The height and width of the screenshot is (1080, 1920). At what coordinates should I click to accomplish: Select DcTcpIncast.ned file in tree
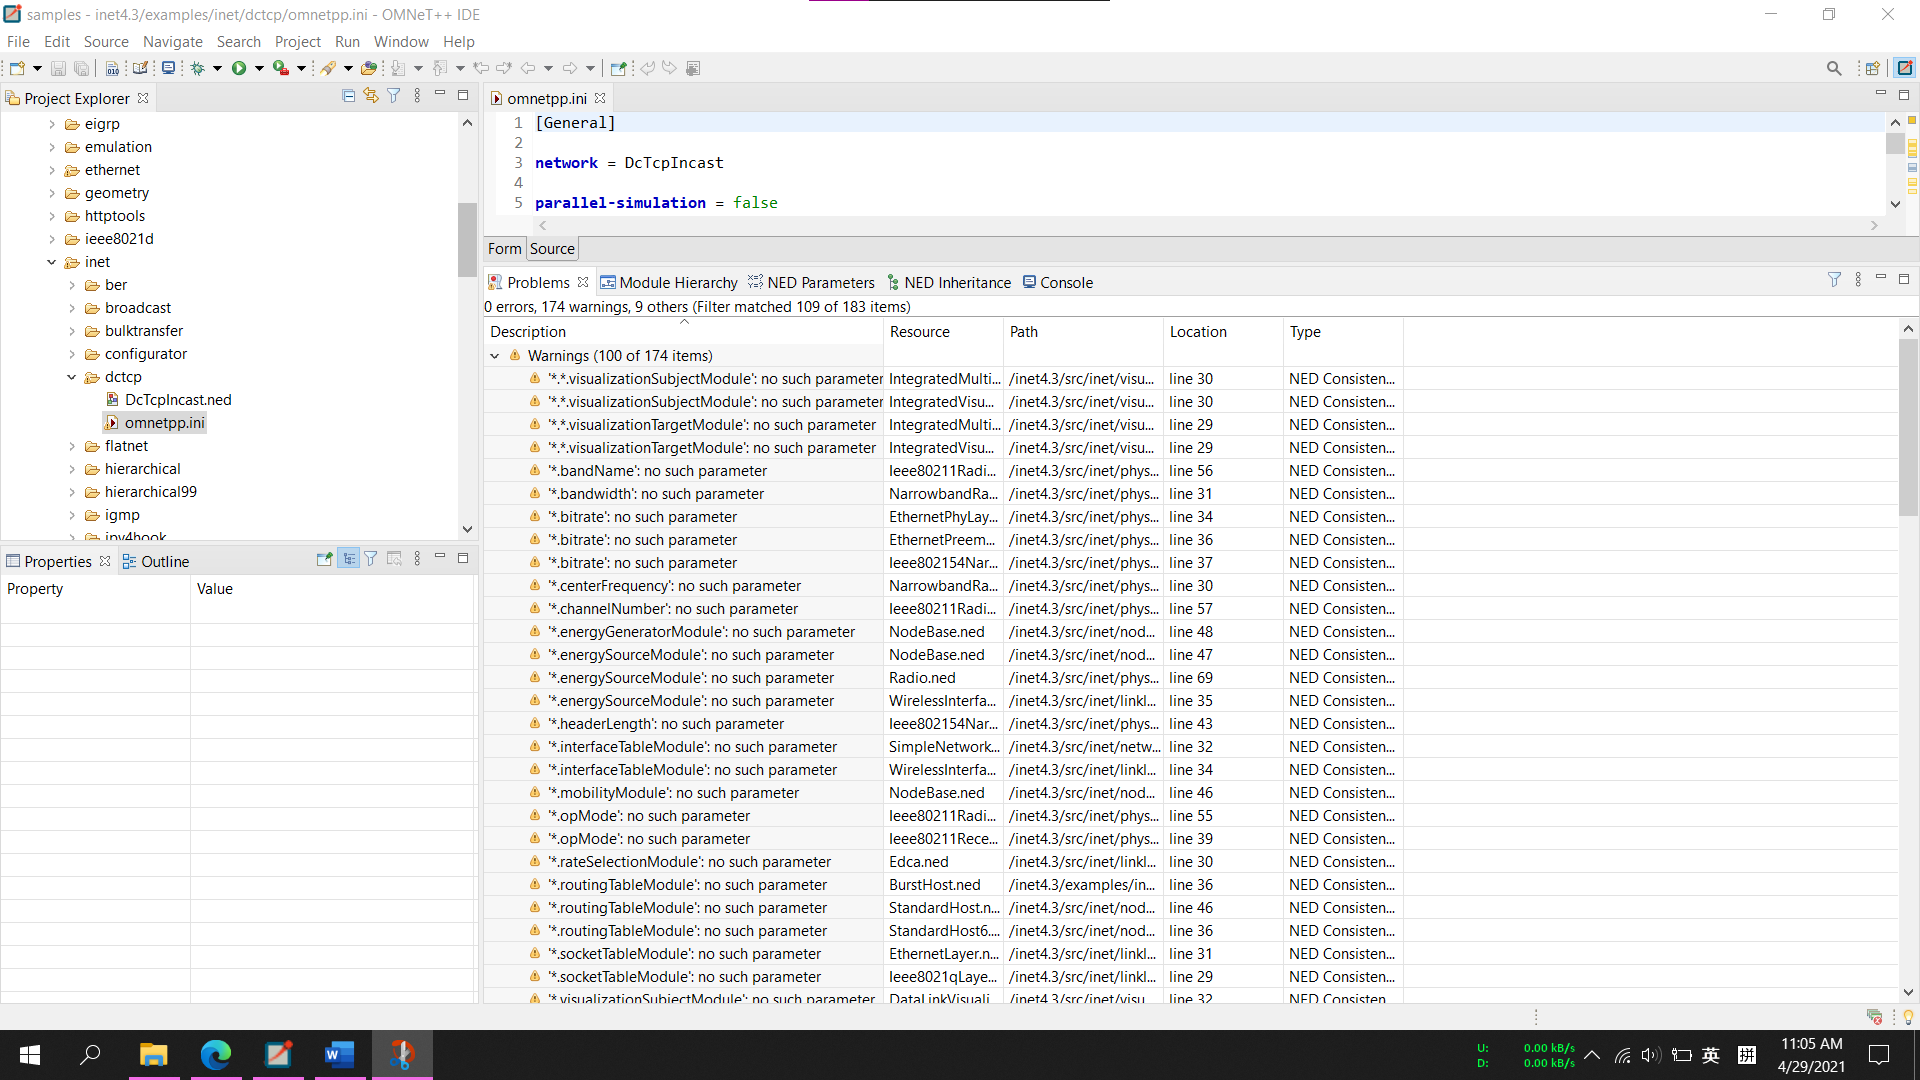[x=178, y=400]
